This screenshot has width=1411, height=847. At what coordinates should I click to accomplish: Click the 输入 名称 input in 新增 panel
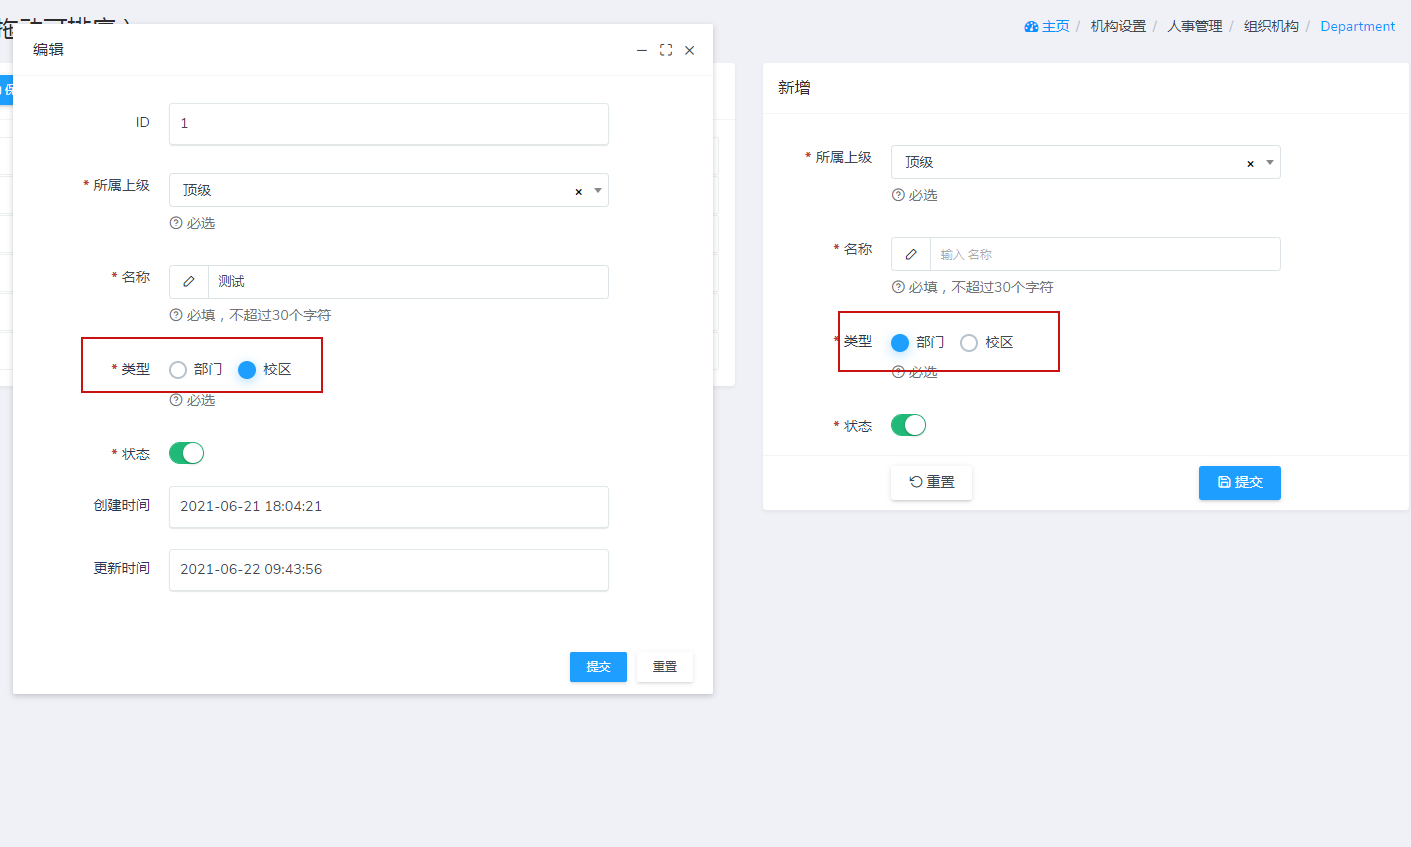pyautogui.click(x=1105, y=254)
